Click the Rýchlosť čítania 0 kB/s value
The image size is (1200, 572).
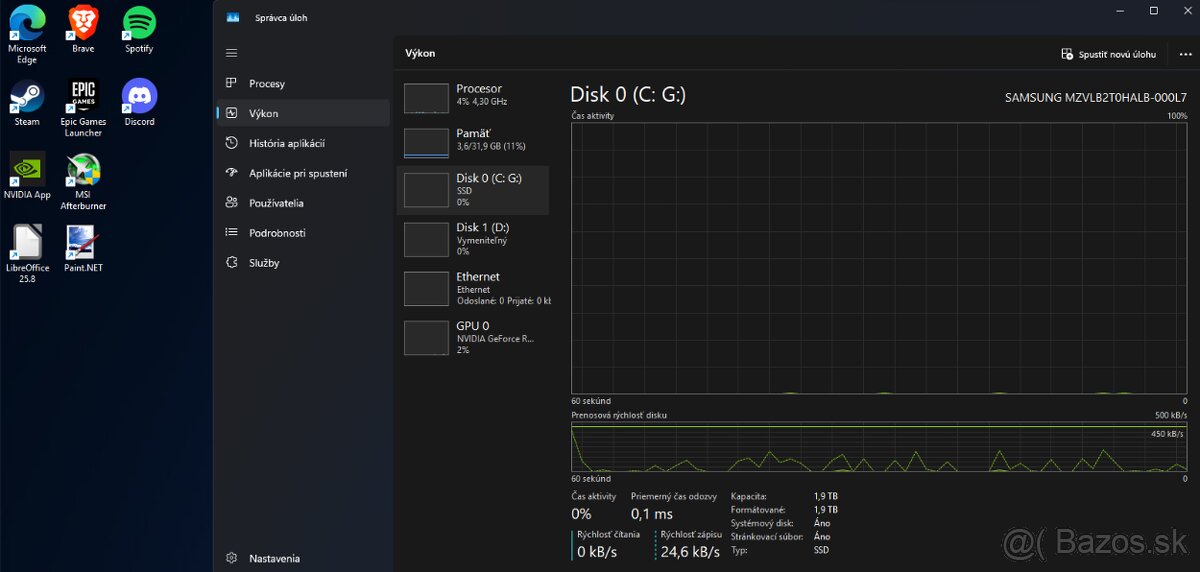[596, 552]
